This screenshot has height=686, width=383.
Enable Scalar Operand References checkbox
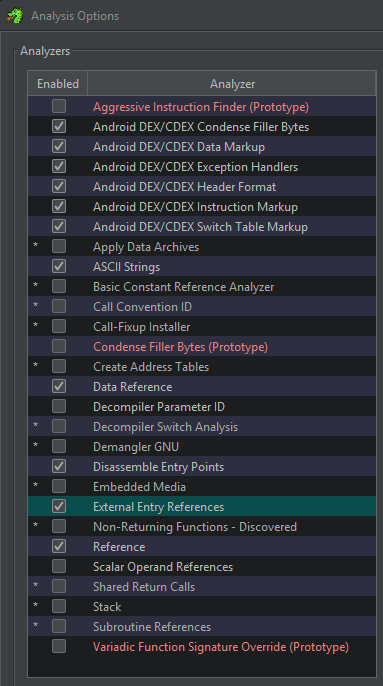[59, 567]
